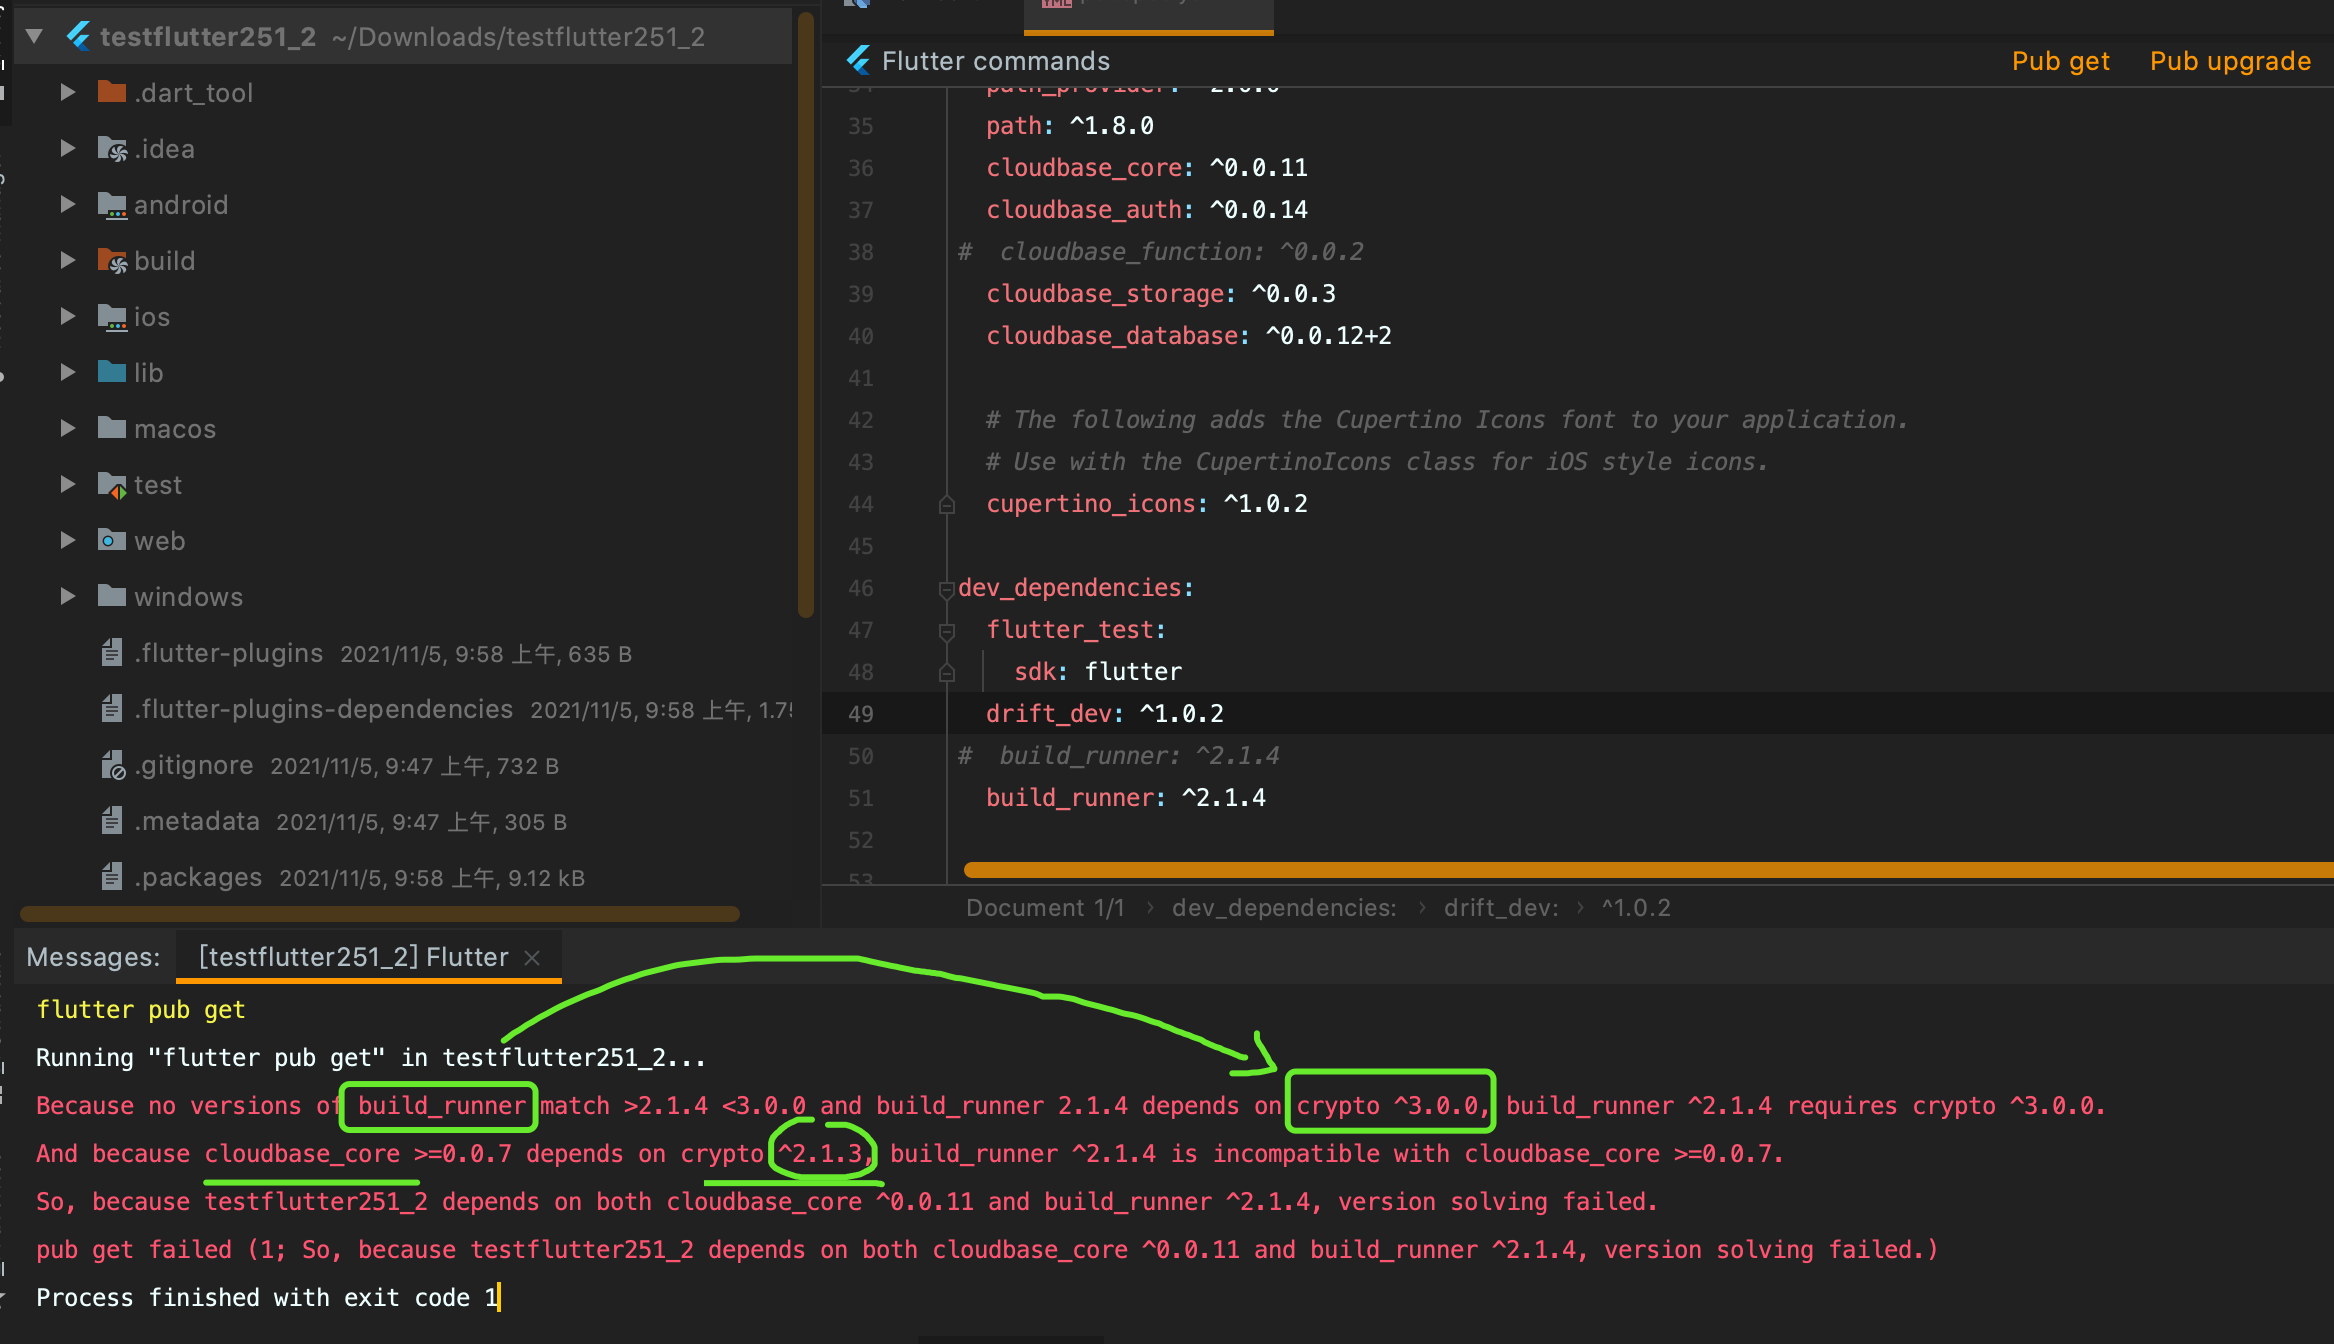The width and height of the screenshot is (2334, 1344).
Task: Click the android folder icon
Action: tap(113, 204)
